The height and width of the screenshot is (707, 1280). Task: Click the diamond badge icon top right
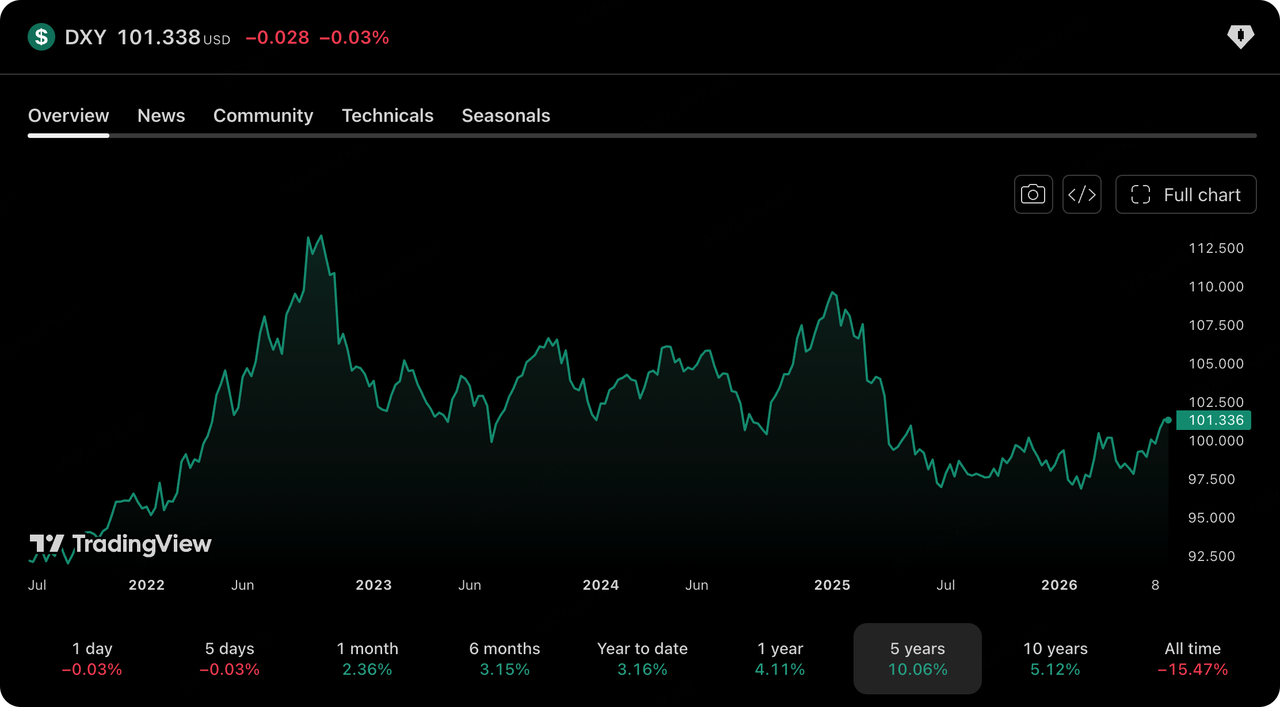(x=1240, y=38)
